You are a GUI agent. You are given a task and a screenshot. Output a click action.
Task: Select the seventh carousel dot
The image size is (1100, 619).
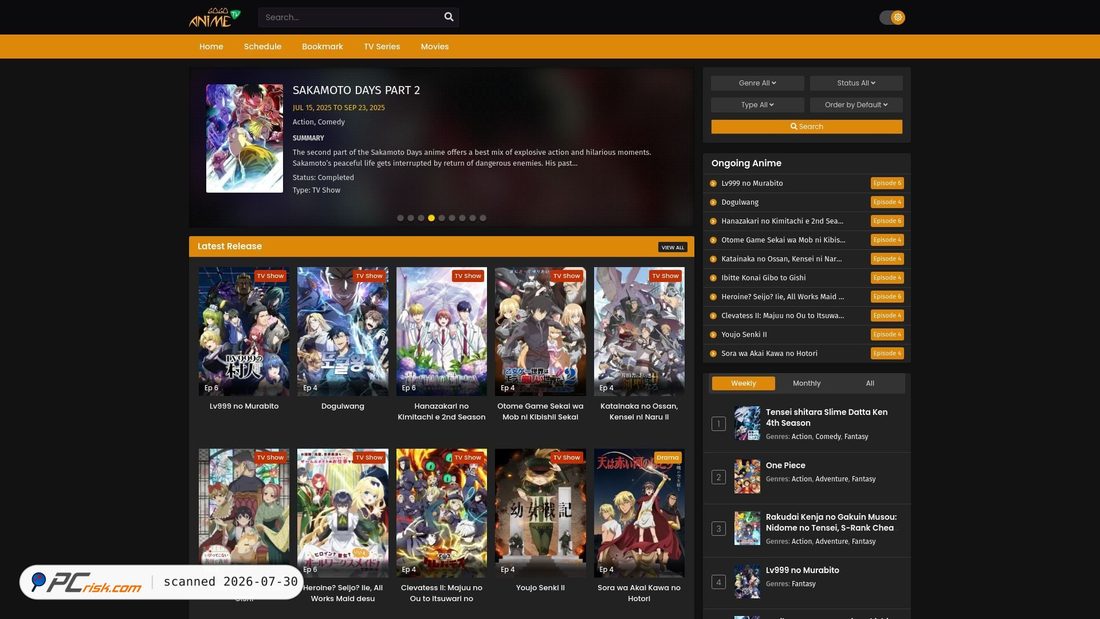click(x=462, y=218)
